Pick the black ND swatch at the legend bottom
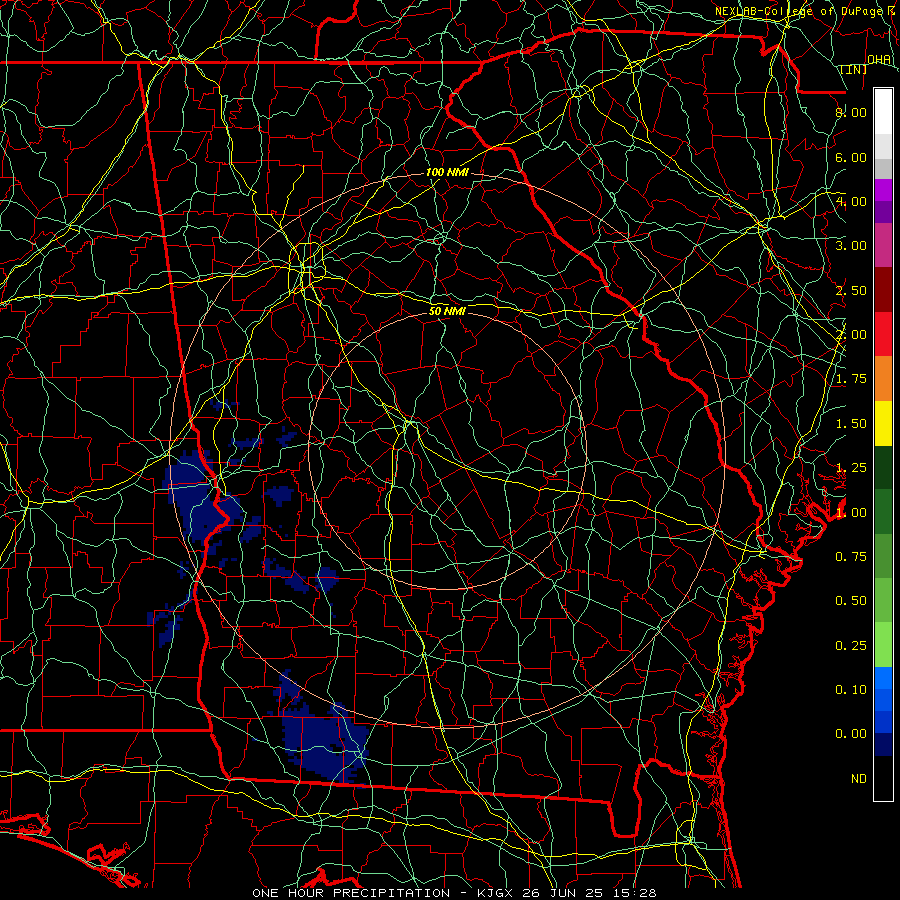The image size is (900, 900). point(883,778)
